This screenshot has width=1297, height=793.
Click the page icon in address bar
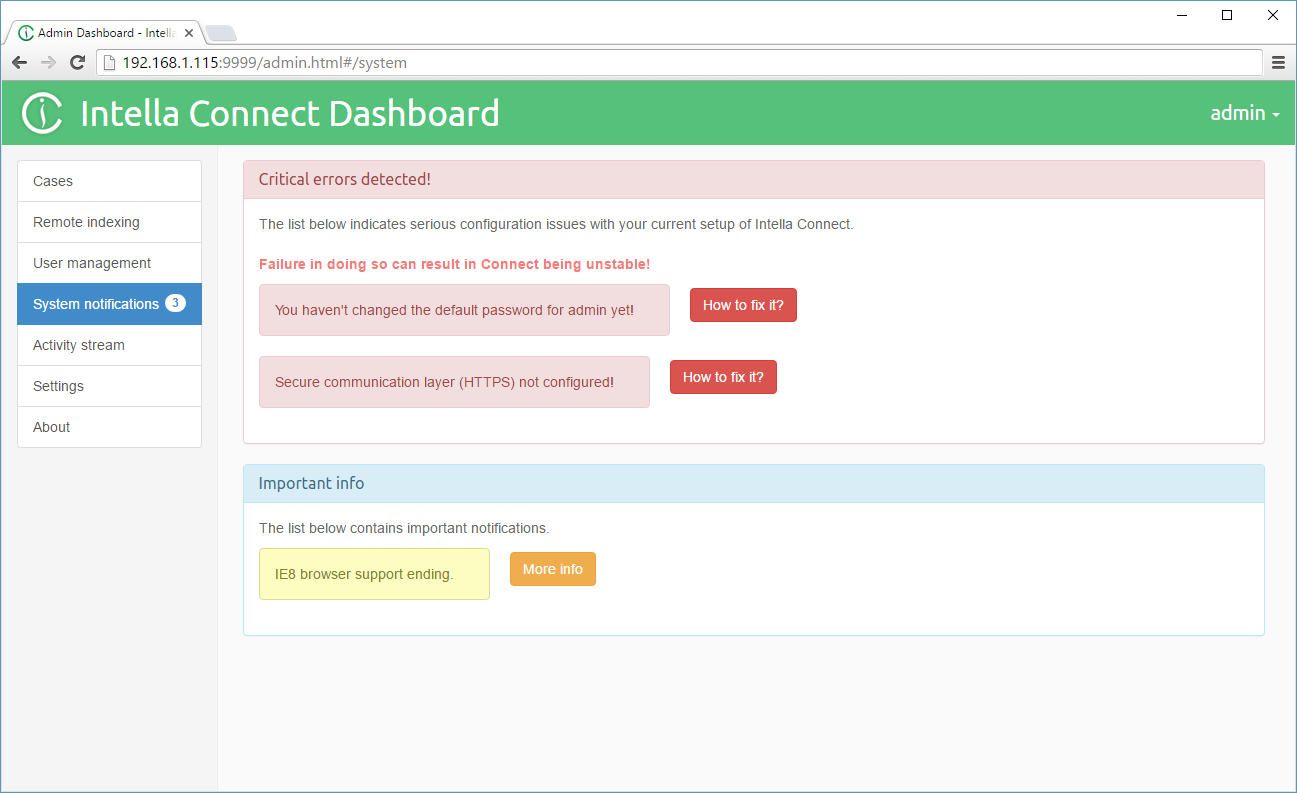[110, 63]
